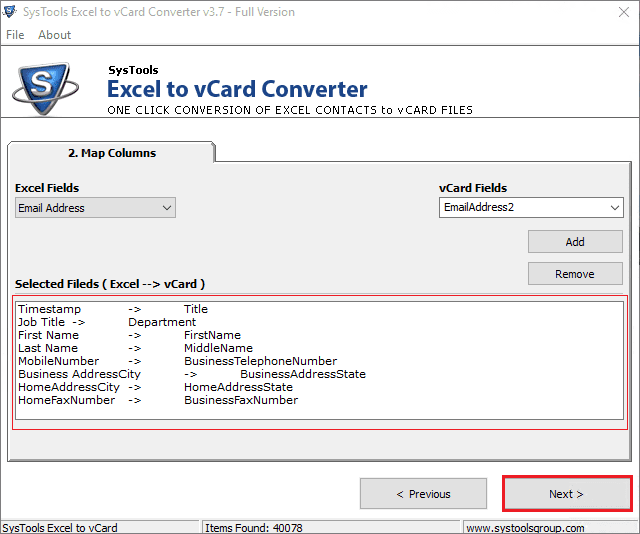Open the File menu
This screenshot has height=534, width=640.
15,35
